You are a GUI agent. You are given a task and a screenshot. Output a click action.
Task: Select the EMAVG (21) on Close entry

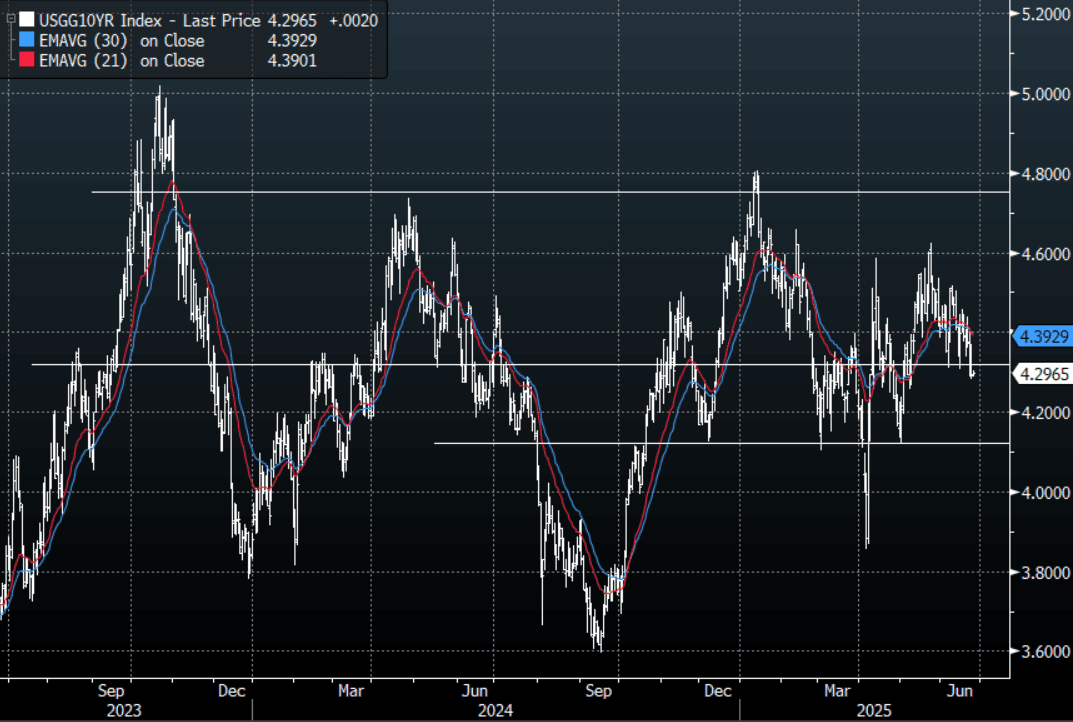pos(121,61)
